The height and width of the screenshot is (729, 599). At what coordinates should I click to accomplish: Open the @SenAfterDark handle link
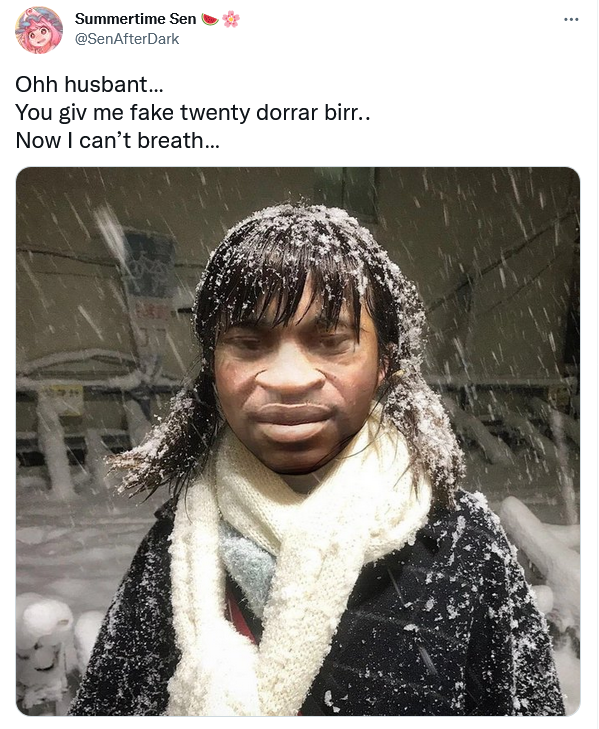click(127, 39)
